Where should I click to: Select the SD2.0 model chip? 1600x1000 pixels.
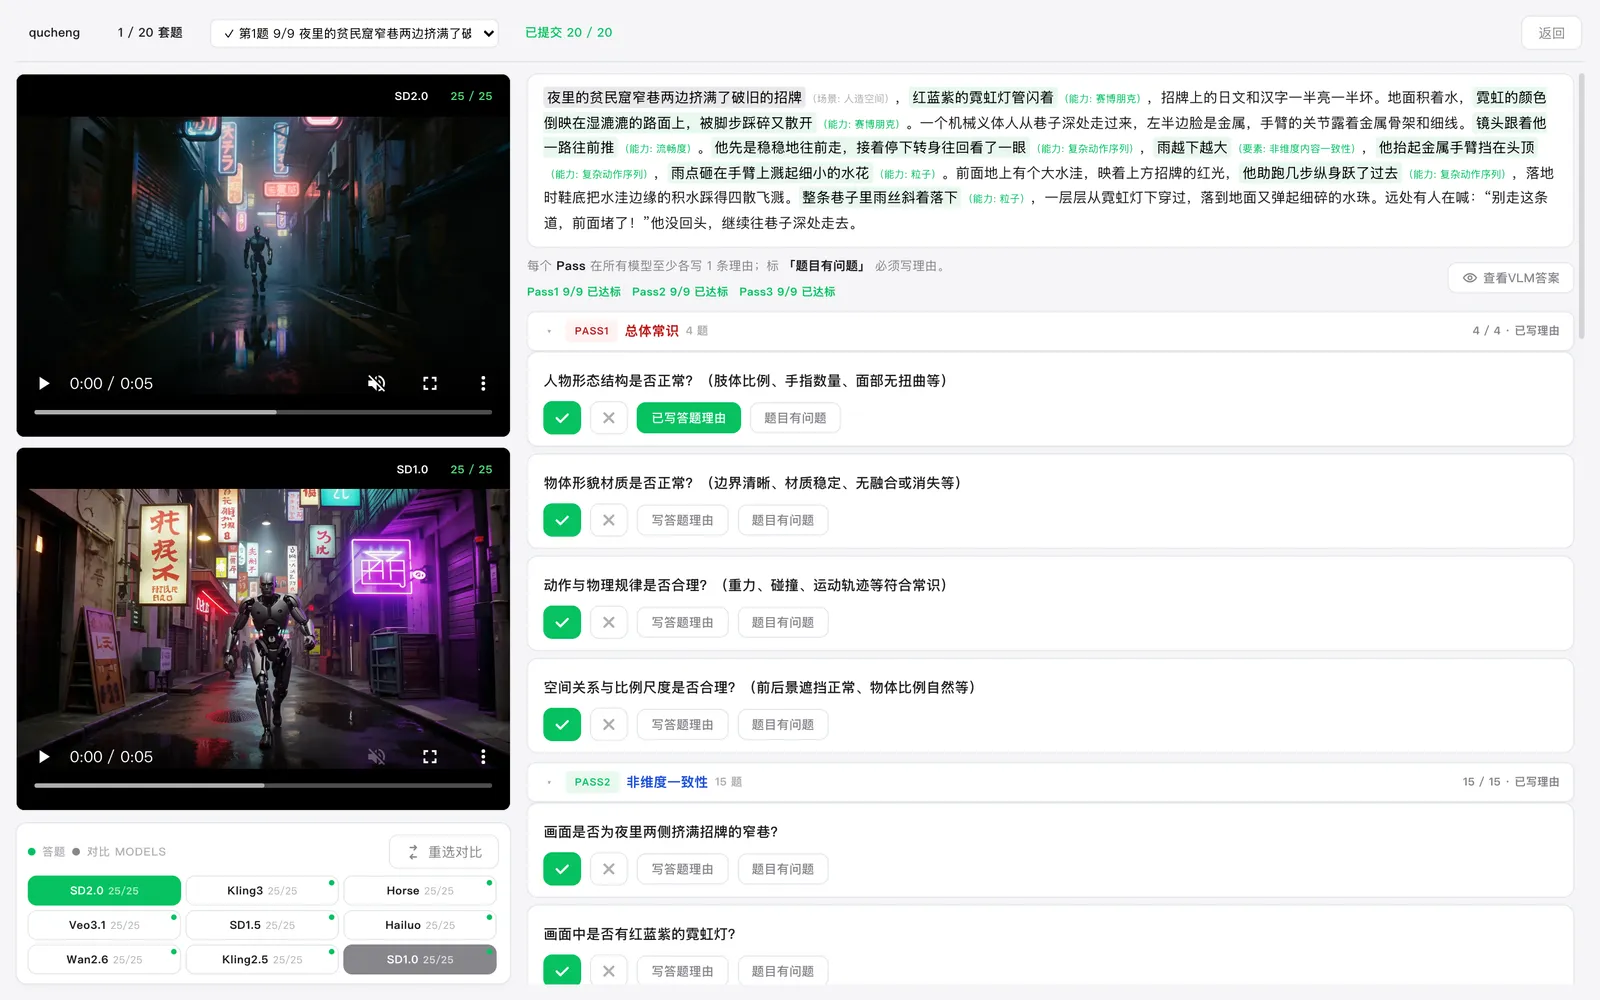[104, 890]
